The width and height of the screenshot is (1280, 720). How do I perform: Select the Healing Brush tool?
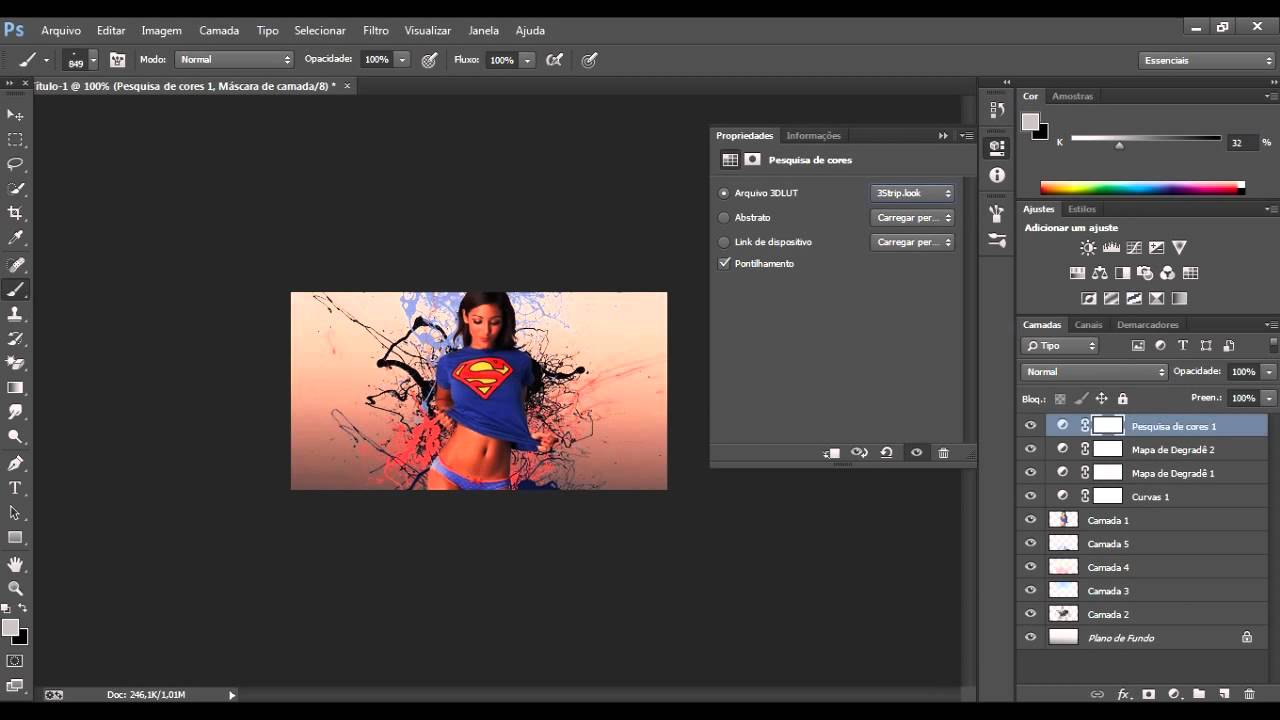pyautogui.click(x=15, y=265)
